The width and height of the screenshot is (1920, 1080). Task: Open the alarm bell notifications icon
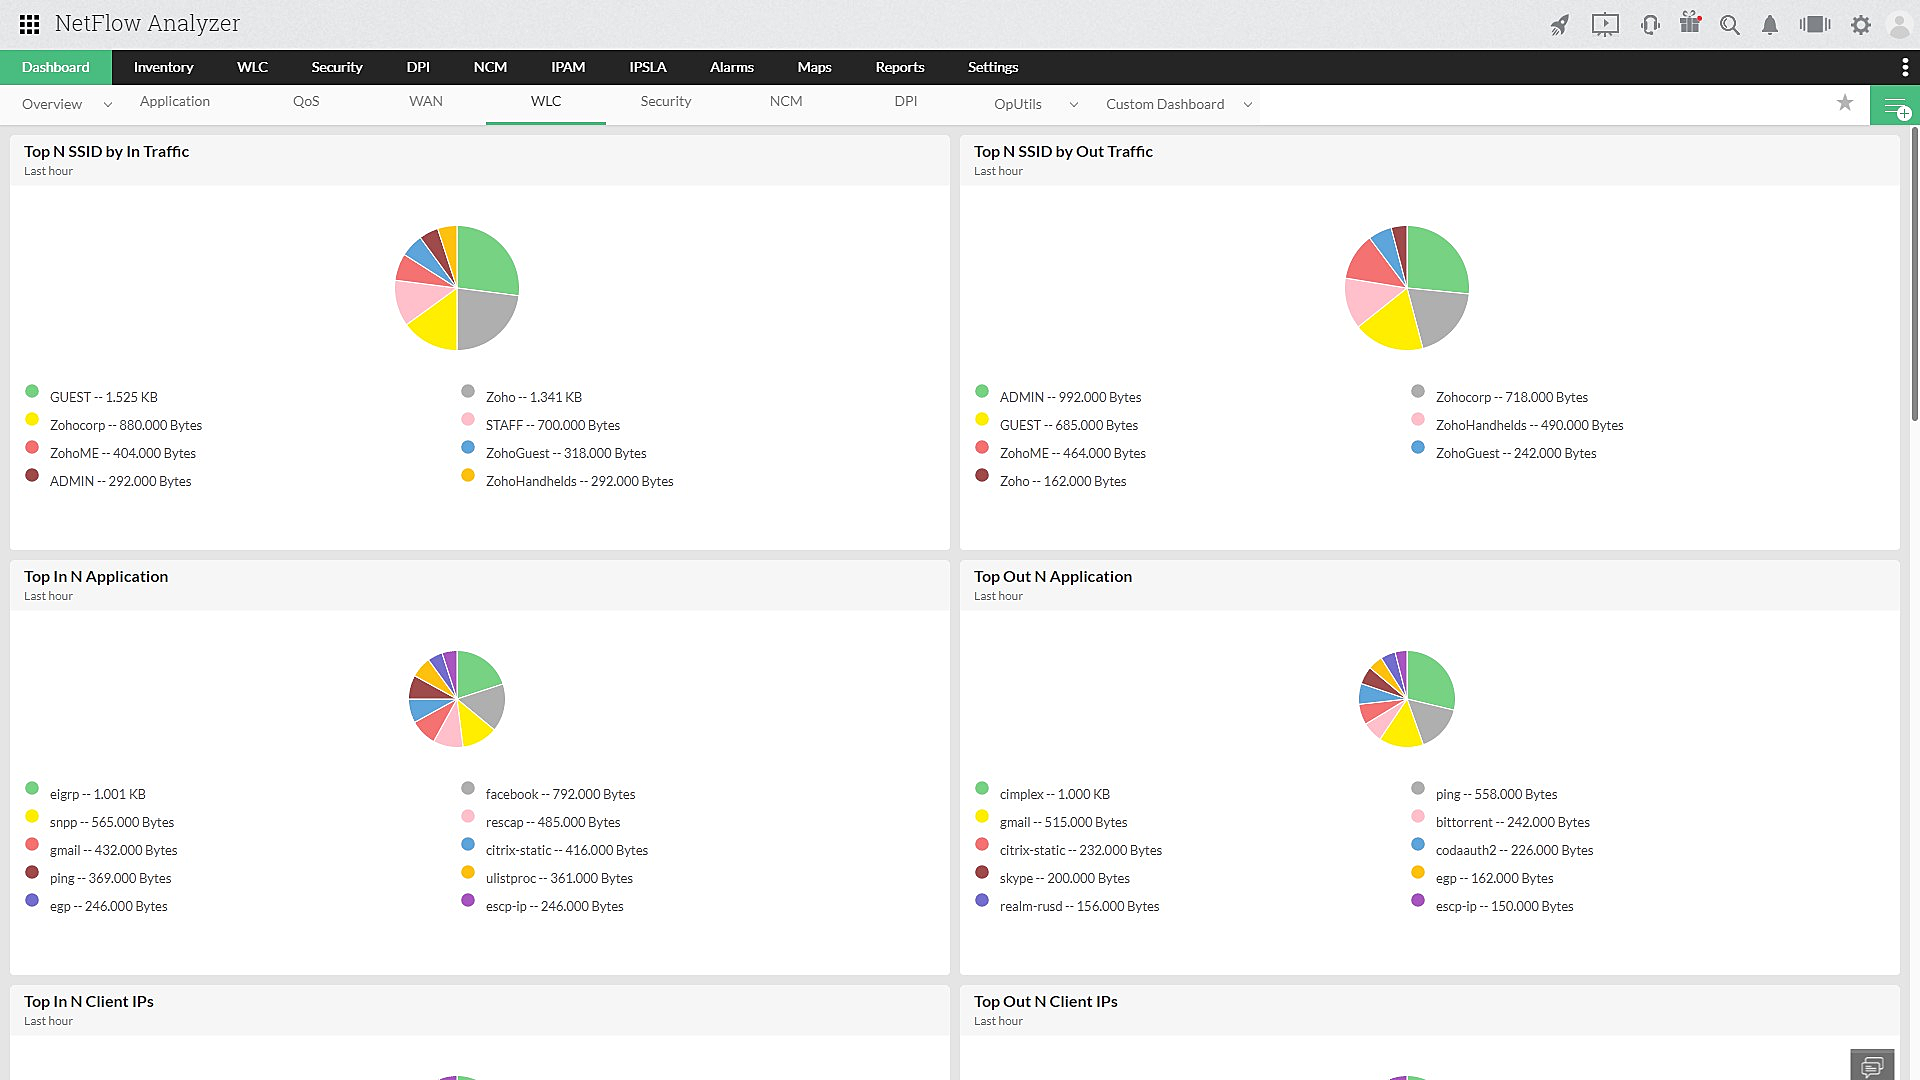coord(1770,25)
